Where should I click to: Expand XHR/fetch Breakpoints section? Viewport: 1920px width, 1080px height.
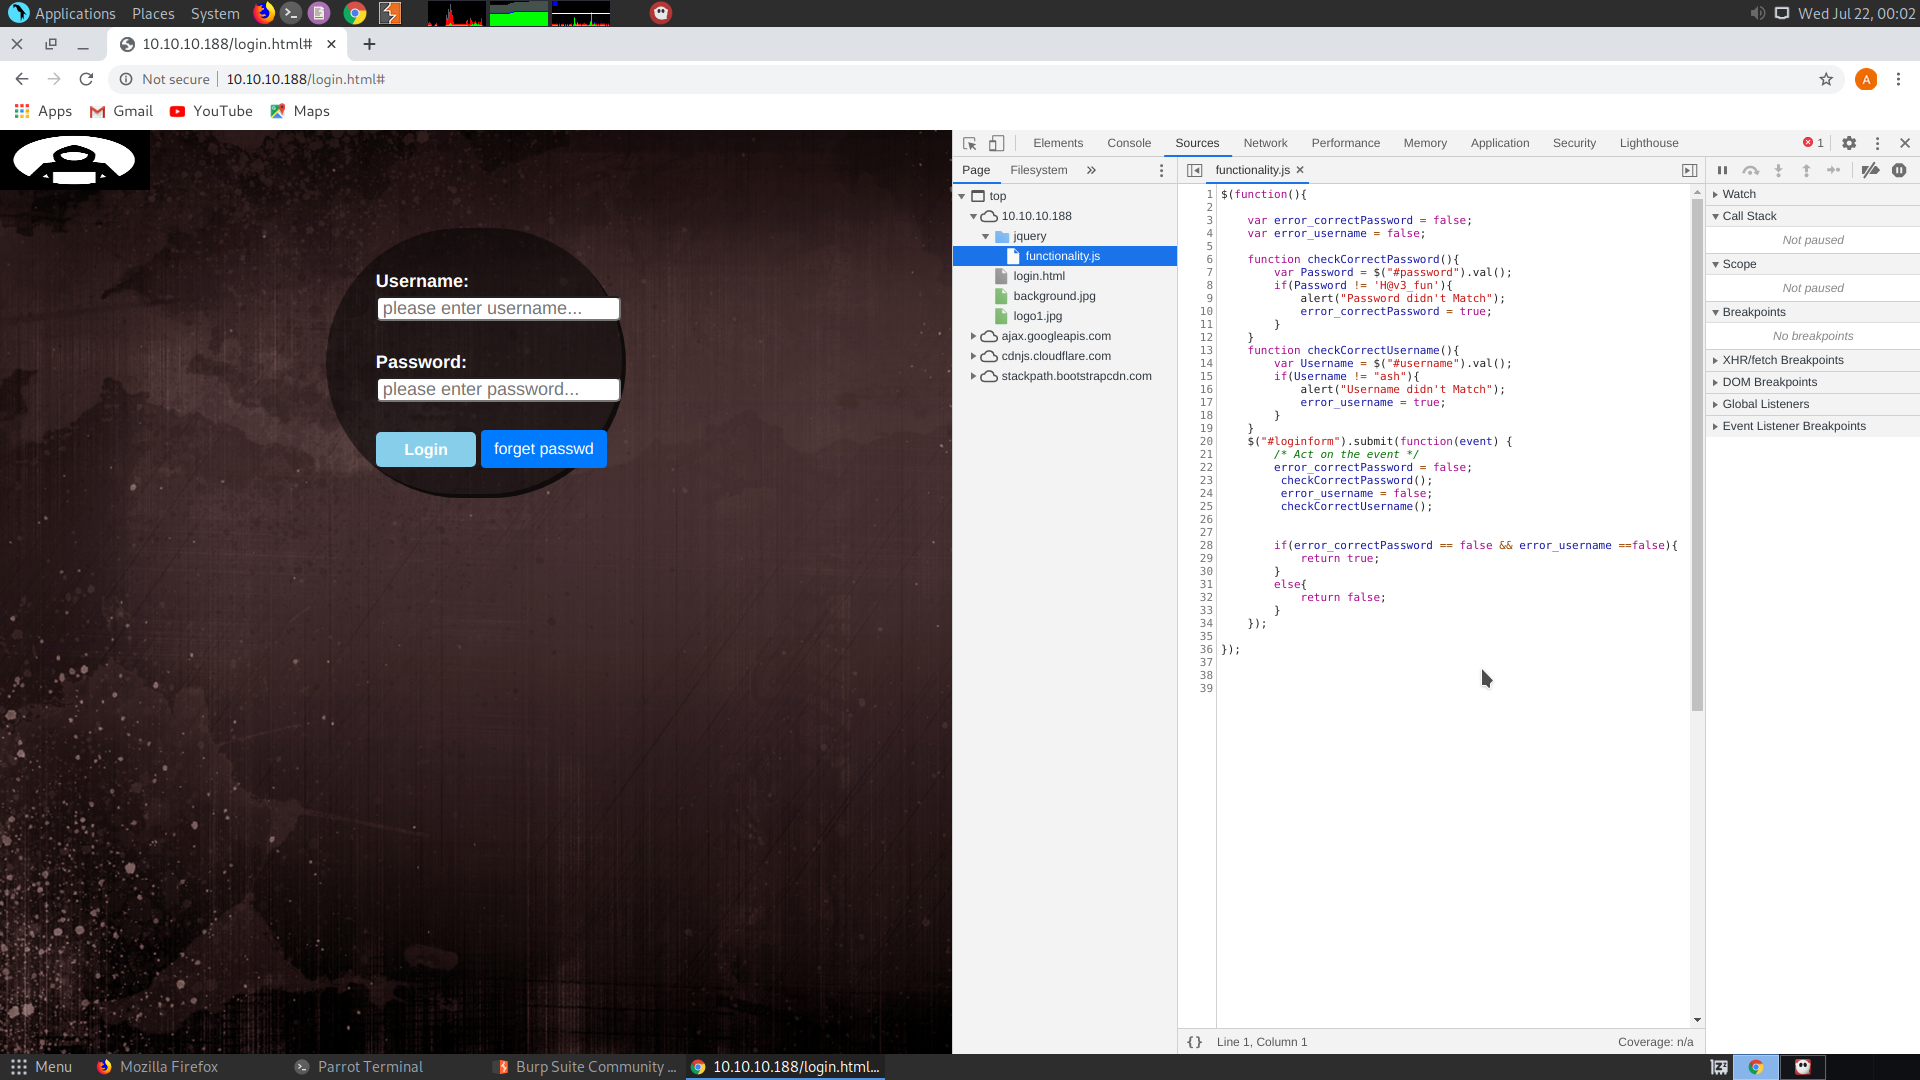(x=1782, y=360)
